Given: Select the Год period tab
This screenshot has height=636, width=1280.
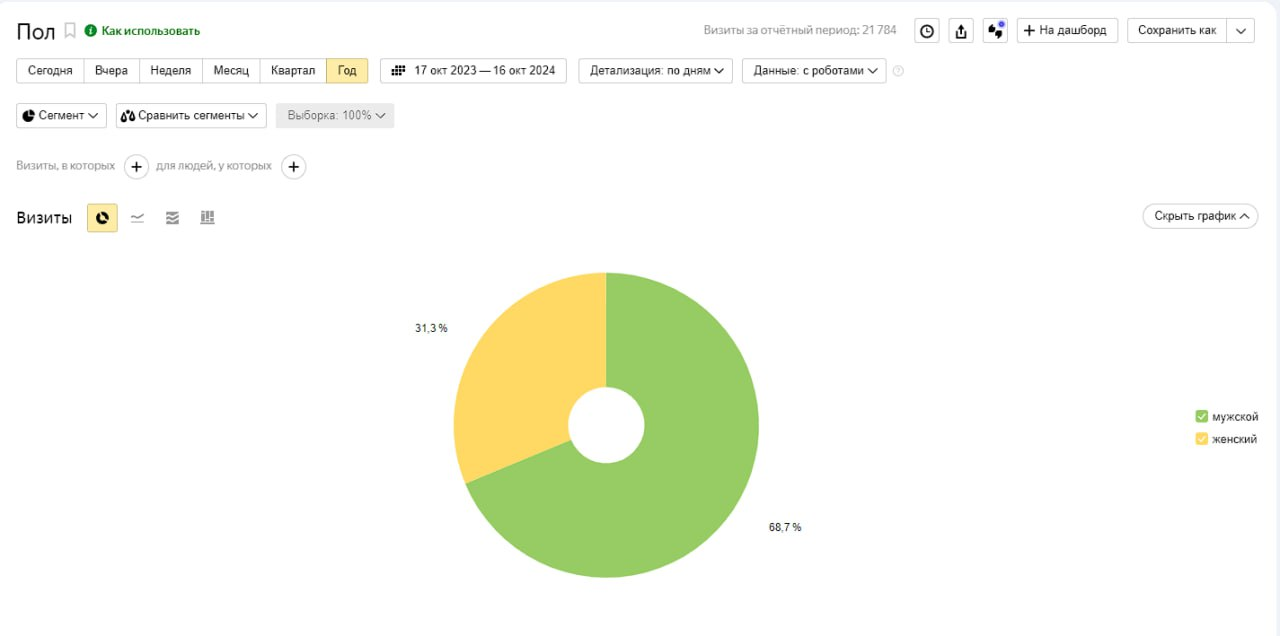Looking at the screenshot, I should (347, 71).
